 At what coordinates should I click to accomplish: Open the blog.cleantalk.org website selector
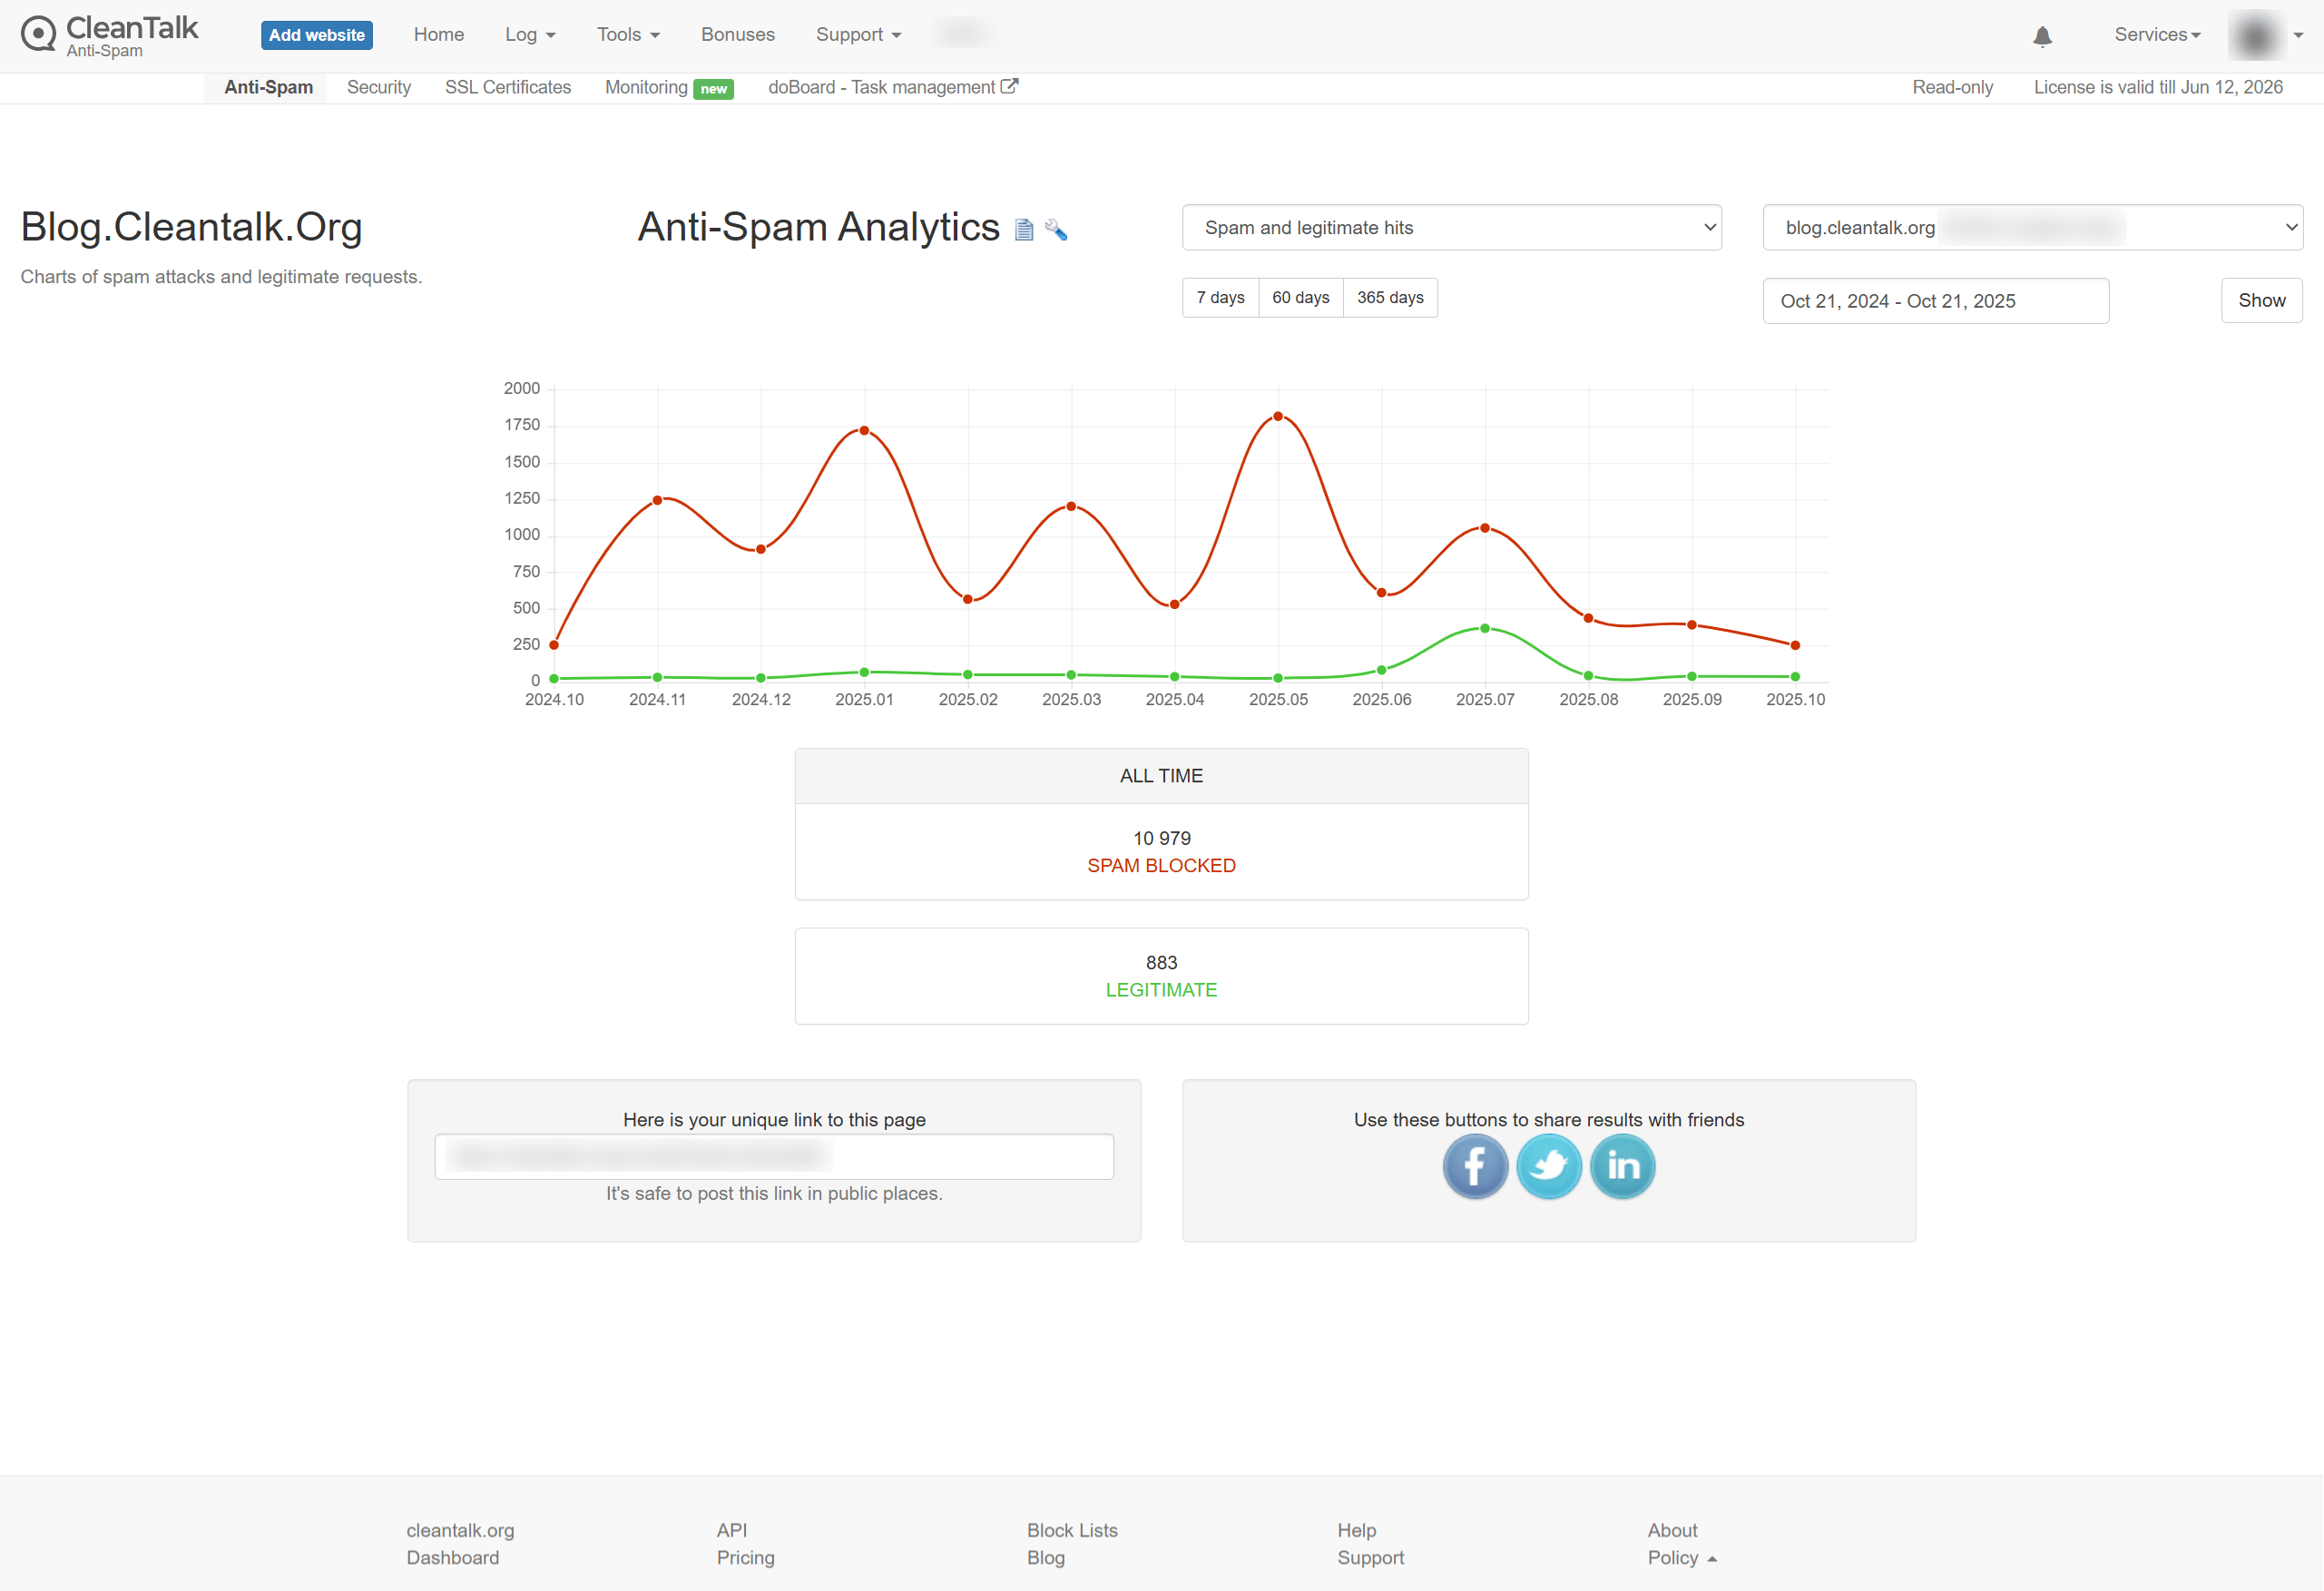click(x=2032, y=228)
